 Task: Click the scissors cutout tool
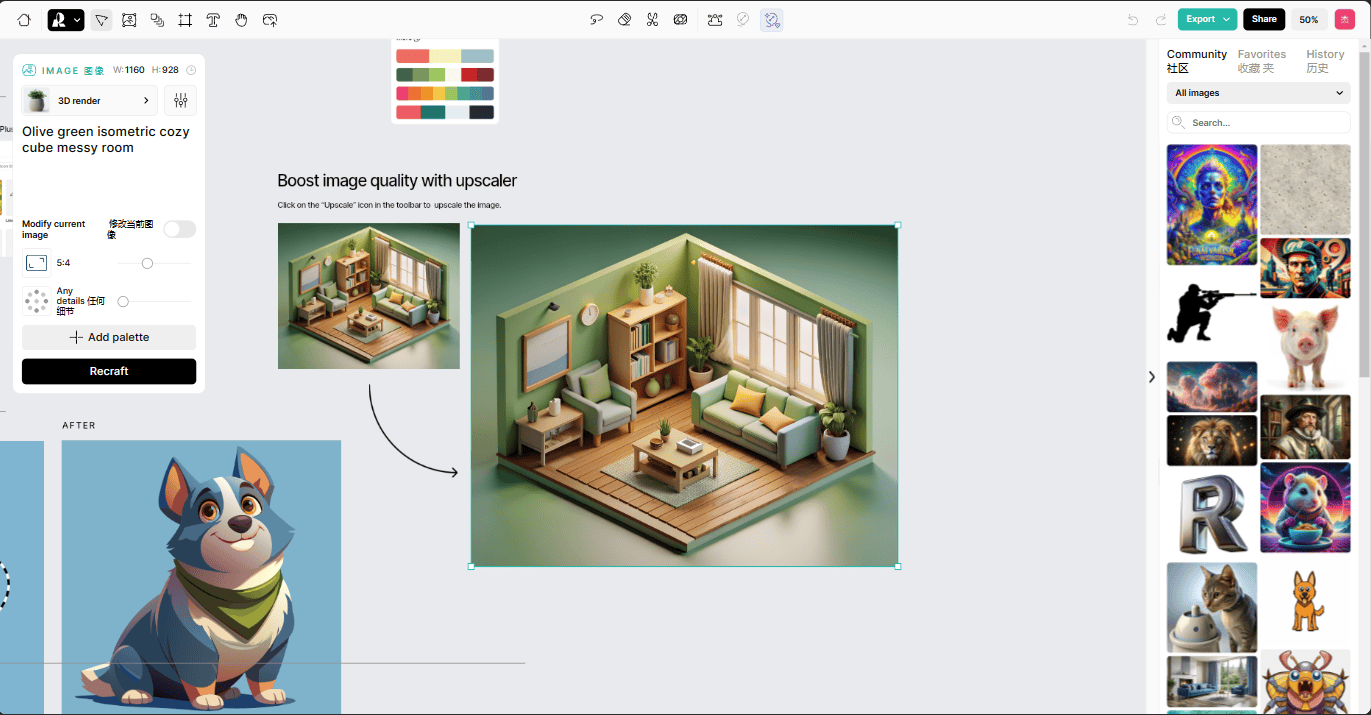[x=652, y=20]
